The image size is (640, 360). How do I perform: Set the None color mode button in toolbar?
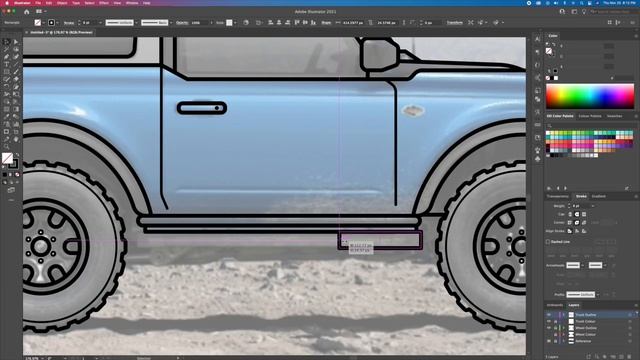[x=17, y=175]
